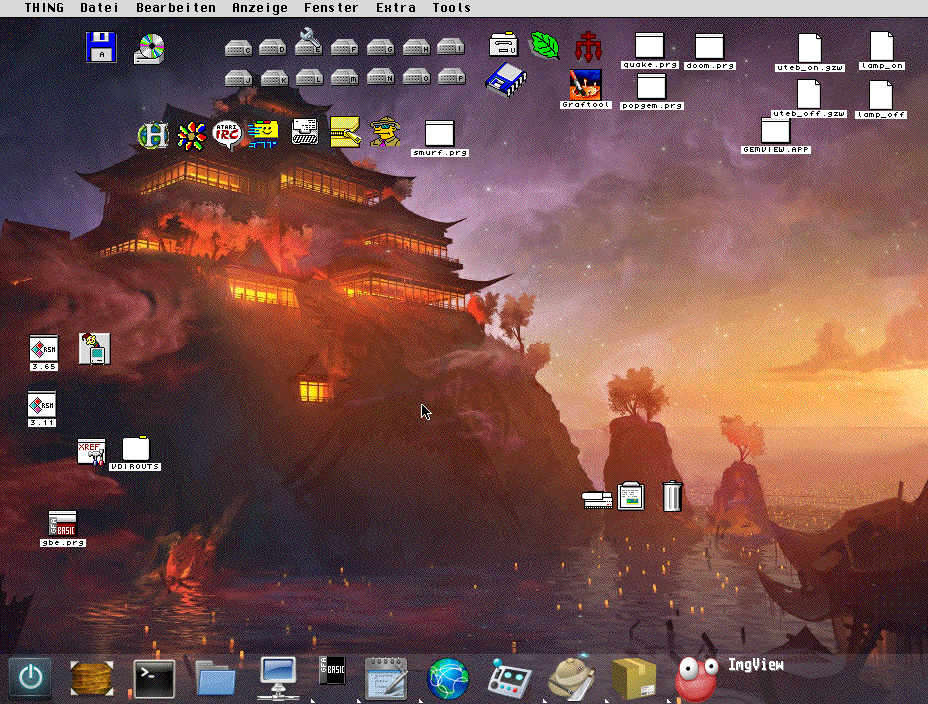Open the doom.prg program
This screenshot has width=928, height=704.
tap(710, 51)
